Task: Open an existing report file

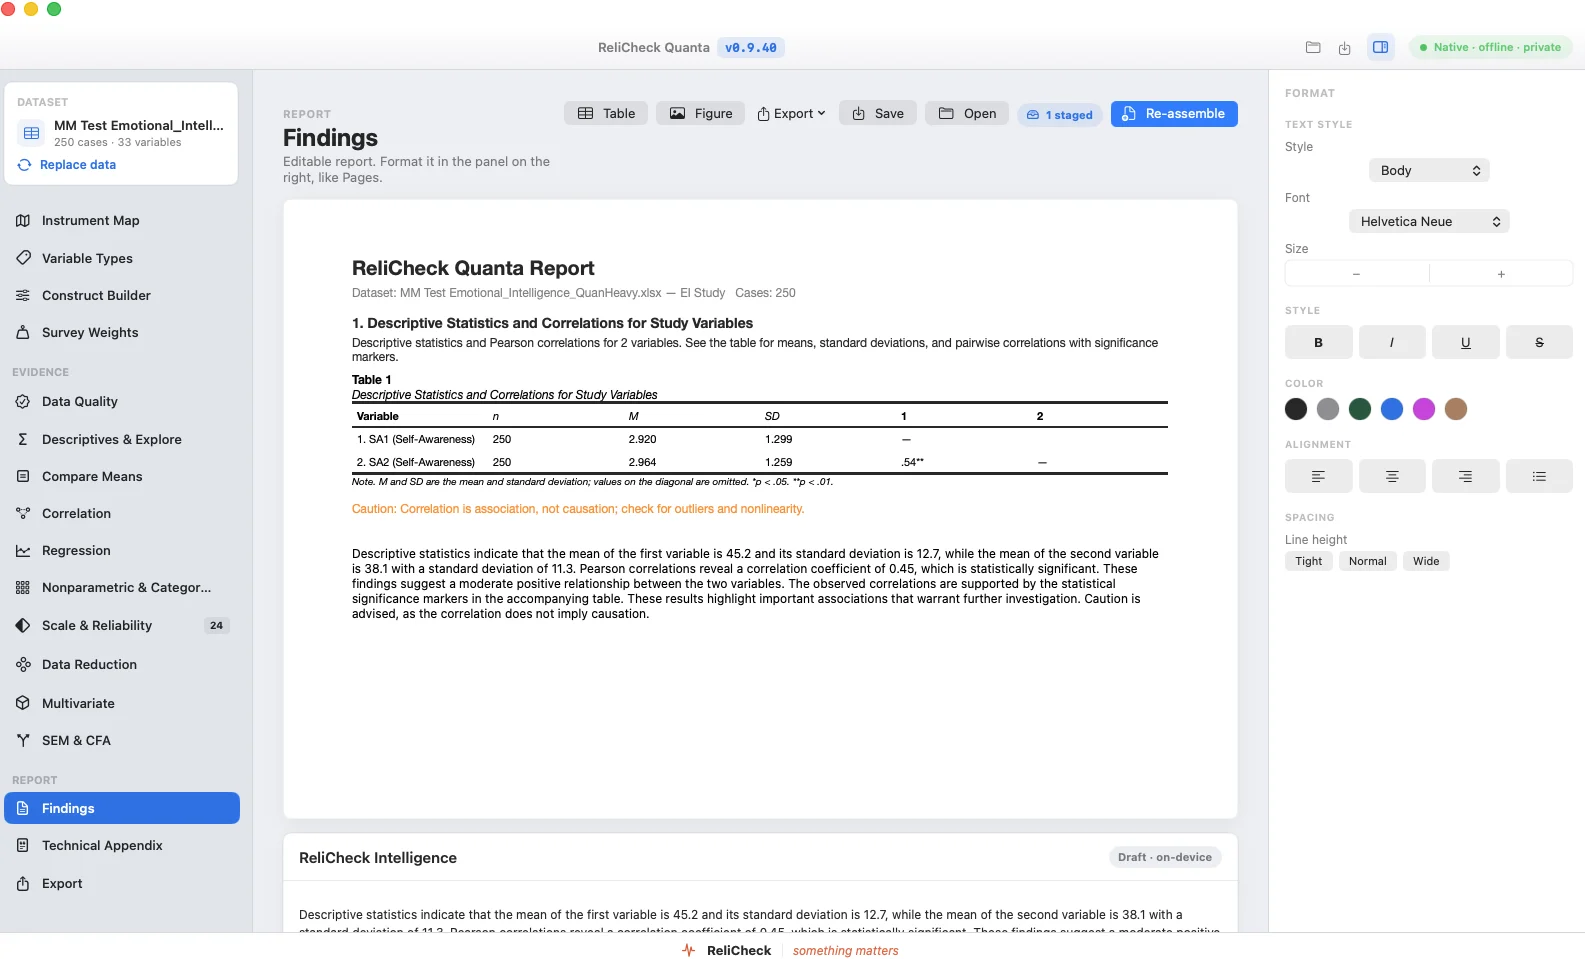Action: coord(967,113)
